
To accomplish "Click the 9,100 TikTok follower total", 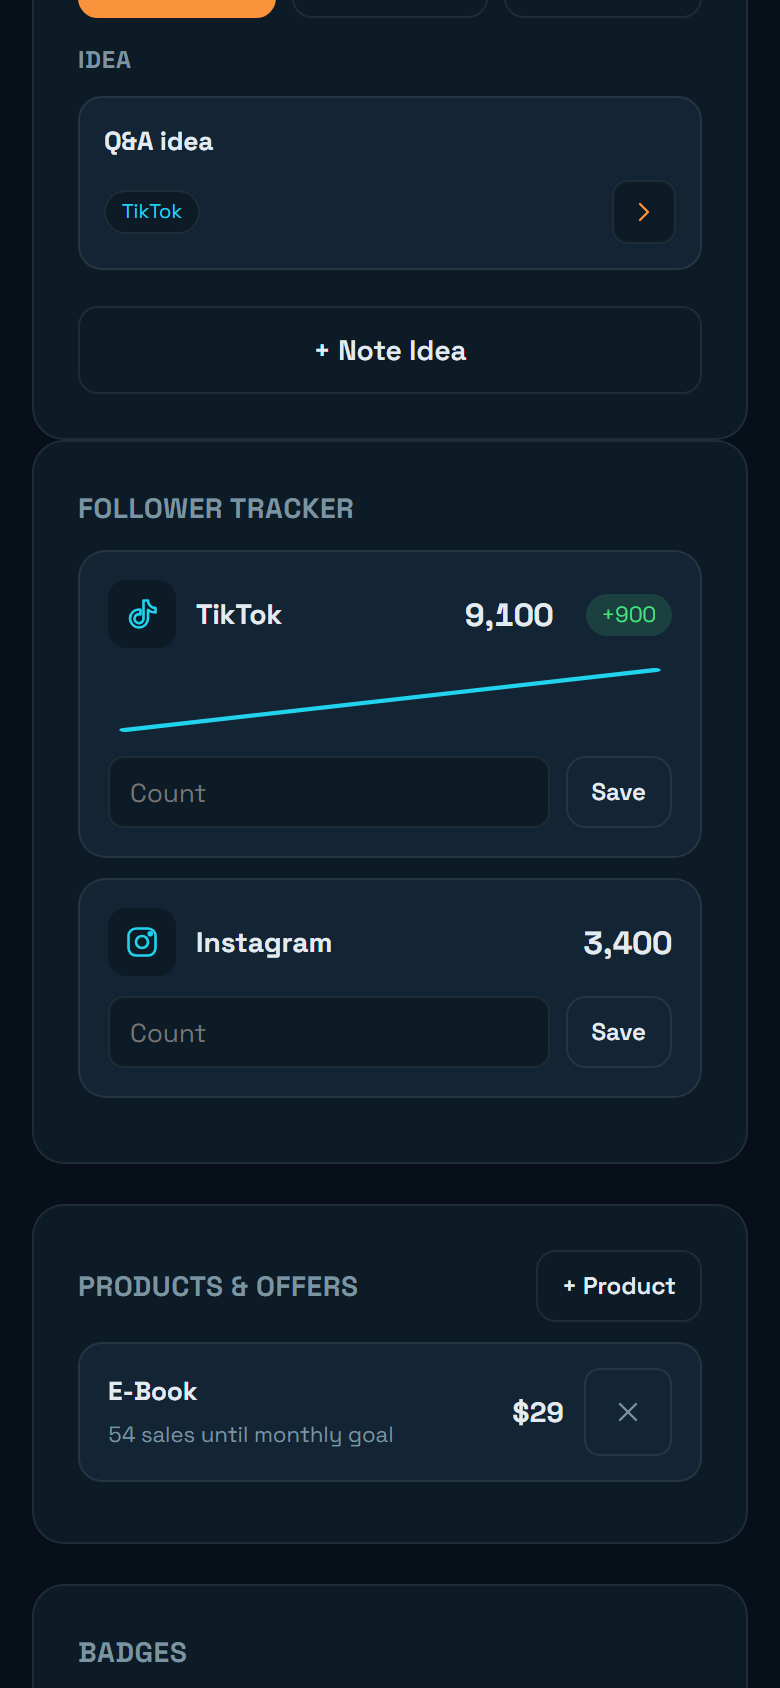I will (x=509, y=615).
